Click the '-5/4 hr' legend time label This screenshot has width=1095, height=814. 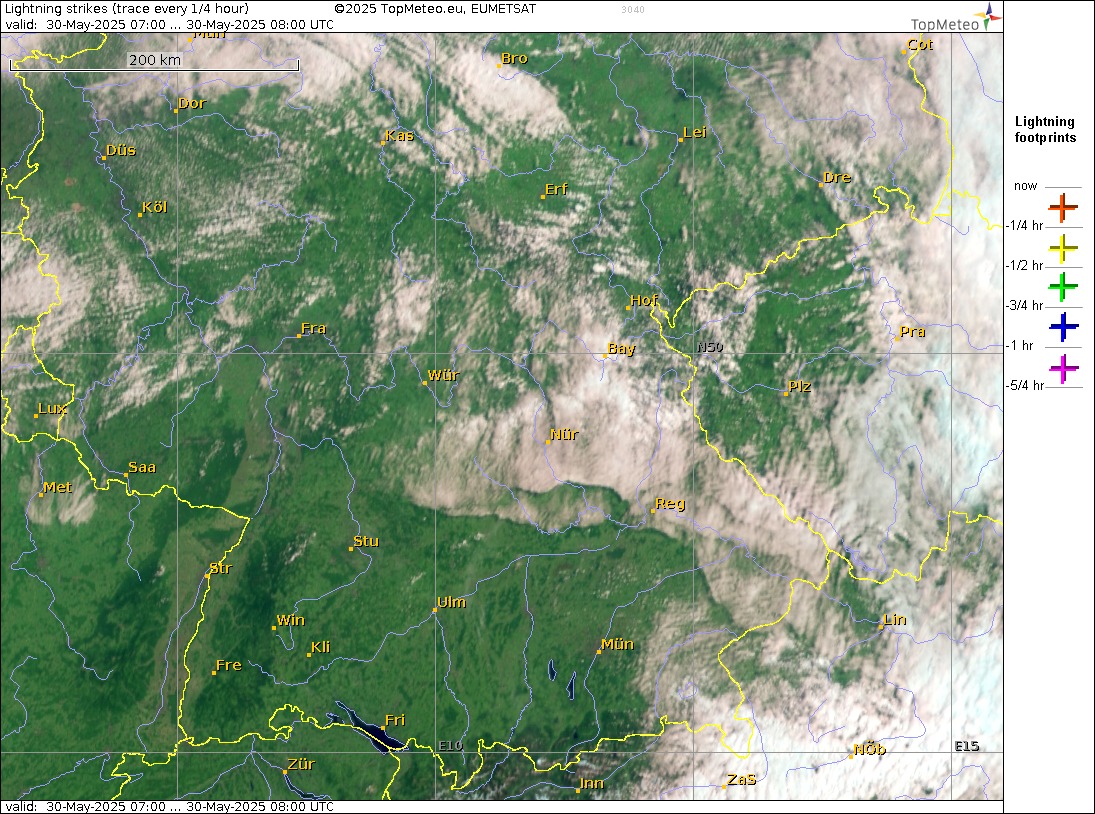[x=1024, y=385]
